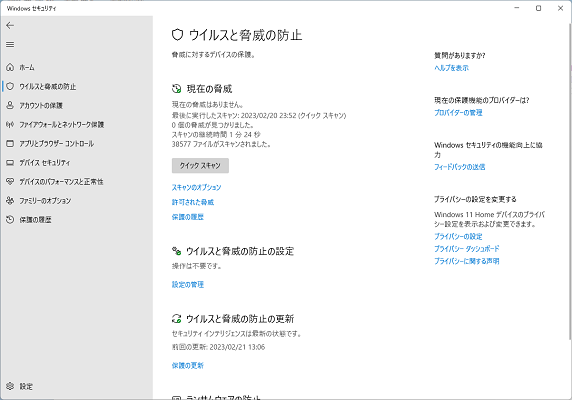This screenshot has height=400, width=572.
Task: Start a クイック スキャン
Action: pyautogui.click(x=200, y=166)
